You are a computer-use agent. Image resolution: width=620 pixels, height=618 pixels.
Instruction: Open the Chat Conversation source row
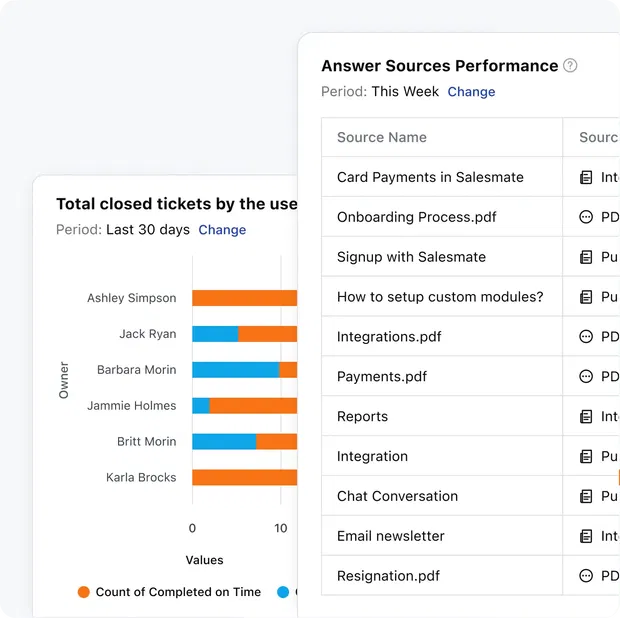coord(397,496)
